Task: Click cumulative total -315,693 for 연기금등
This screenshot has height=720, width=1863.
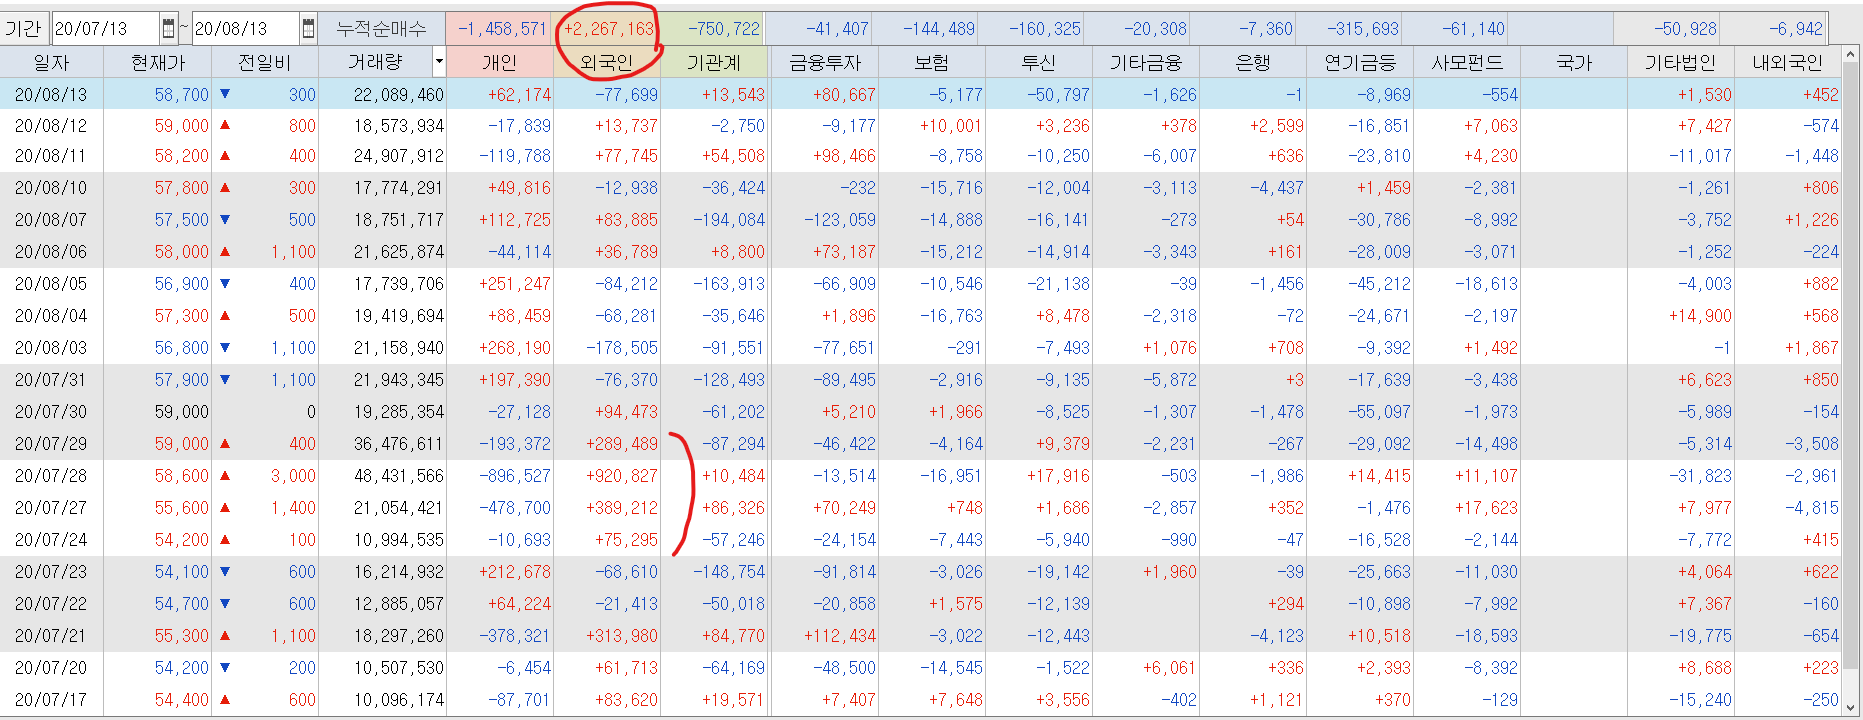Action: [x=1363, y=29]
